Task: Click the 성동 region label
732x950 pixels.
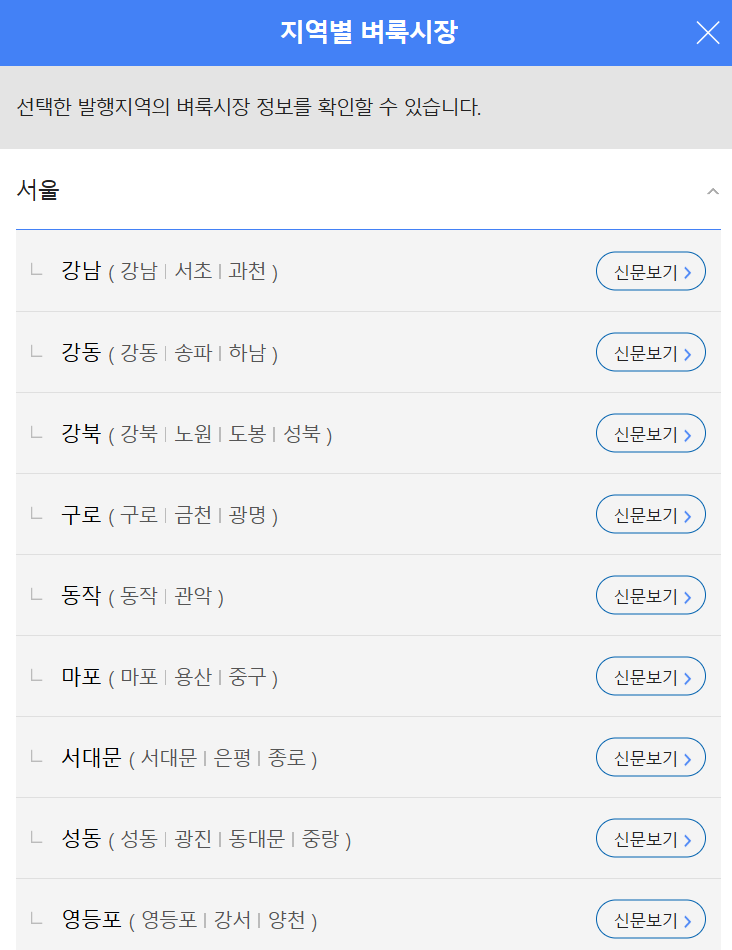Action: point(81,838)
